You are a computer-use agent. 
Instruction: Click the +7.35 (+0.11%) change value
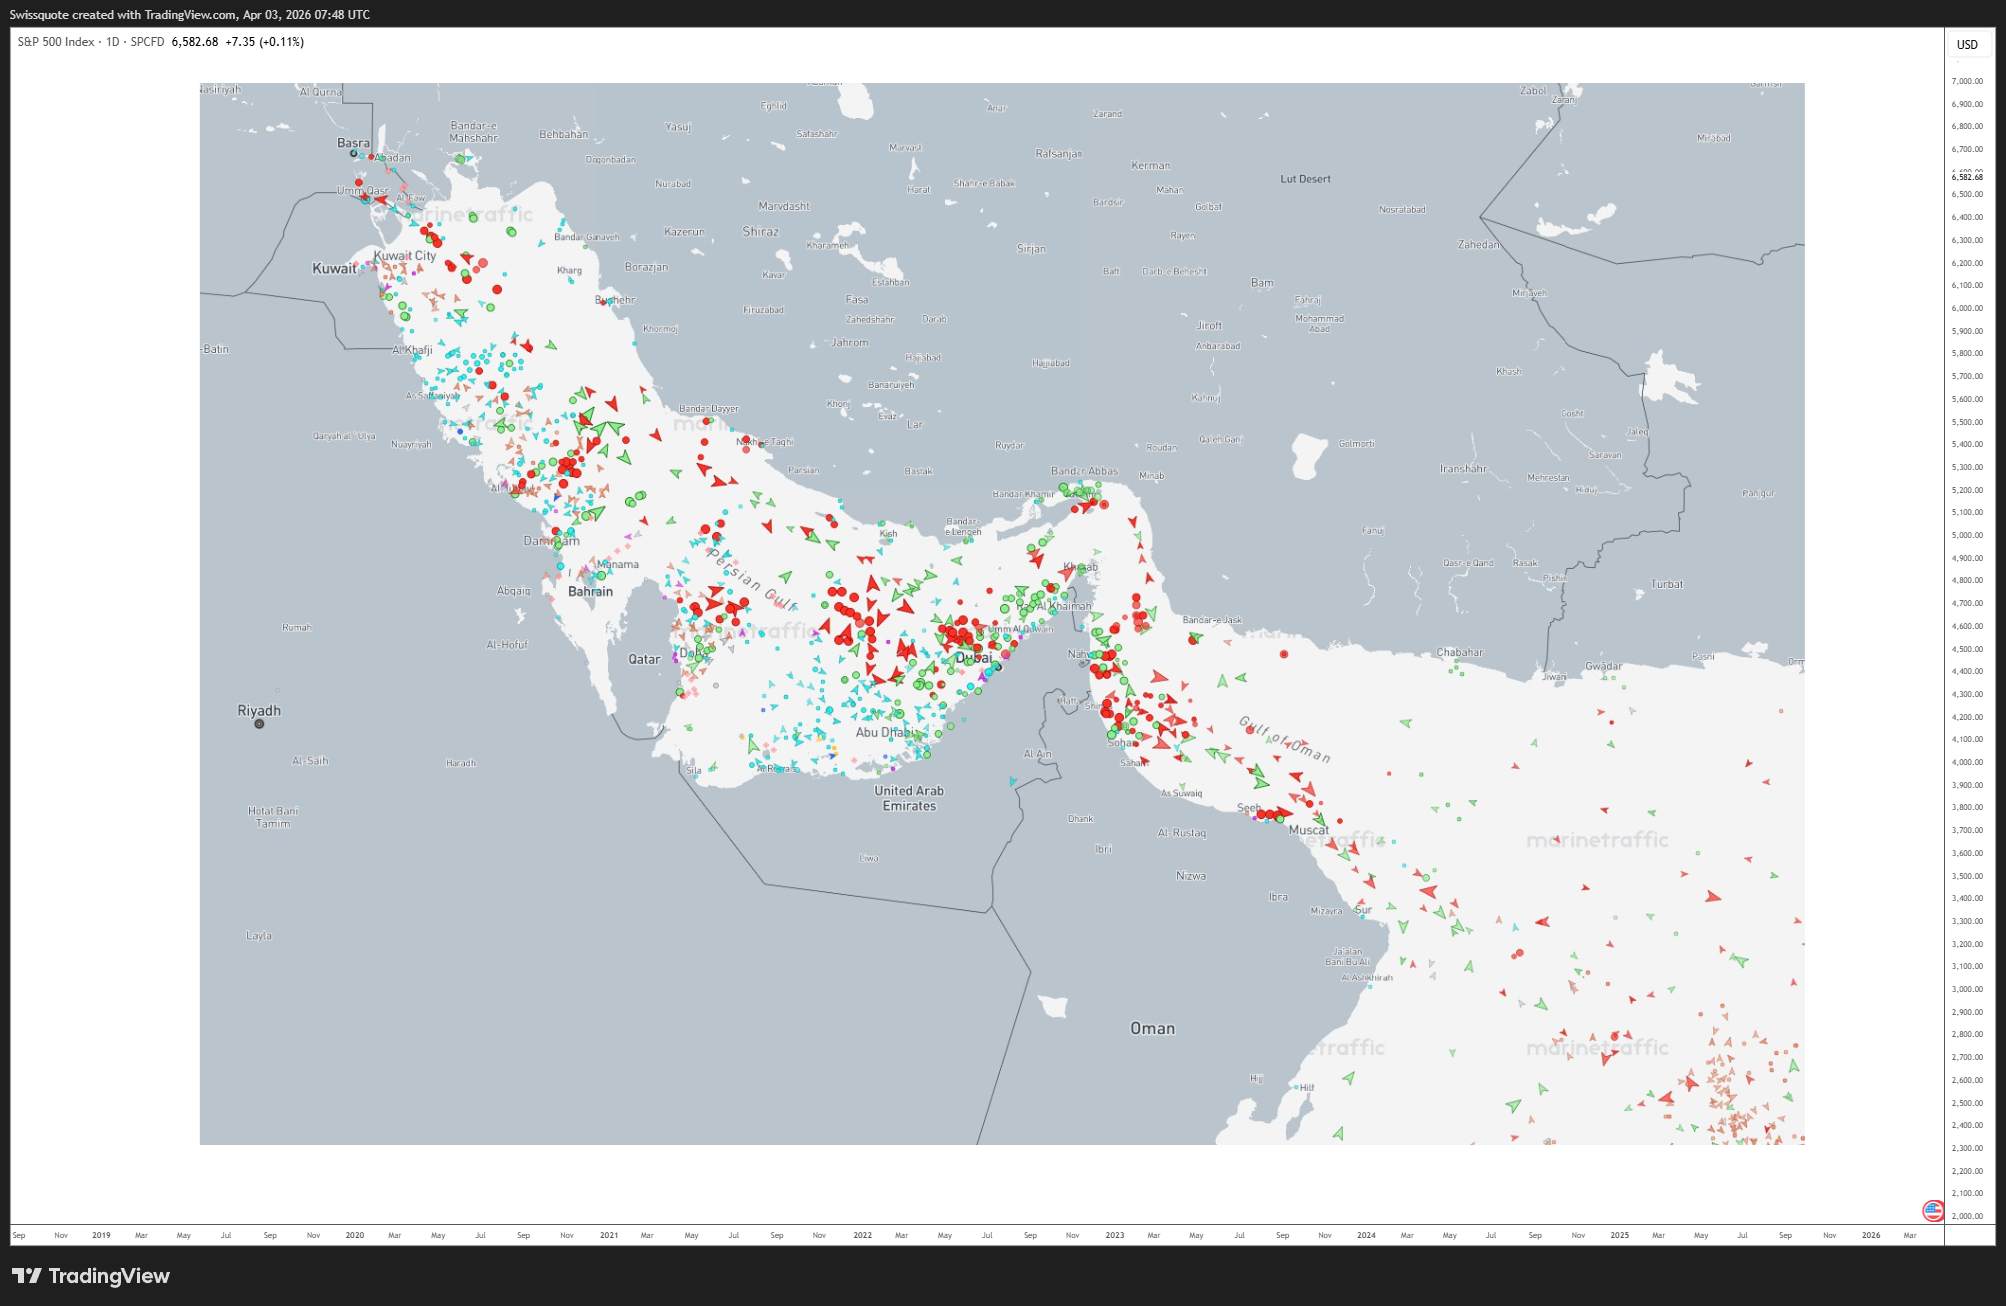(264, 42)
